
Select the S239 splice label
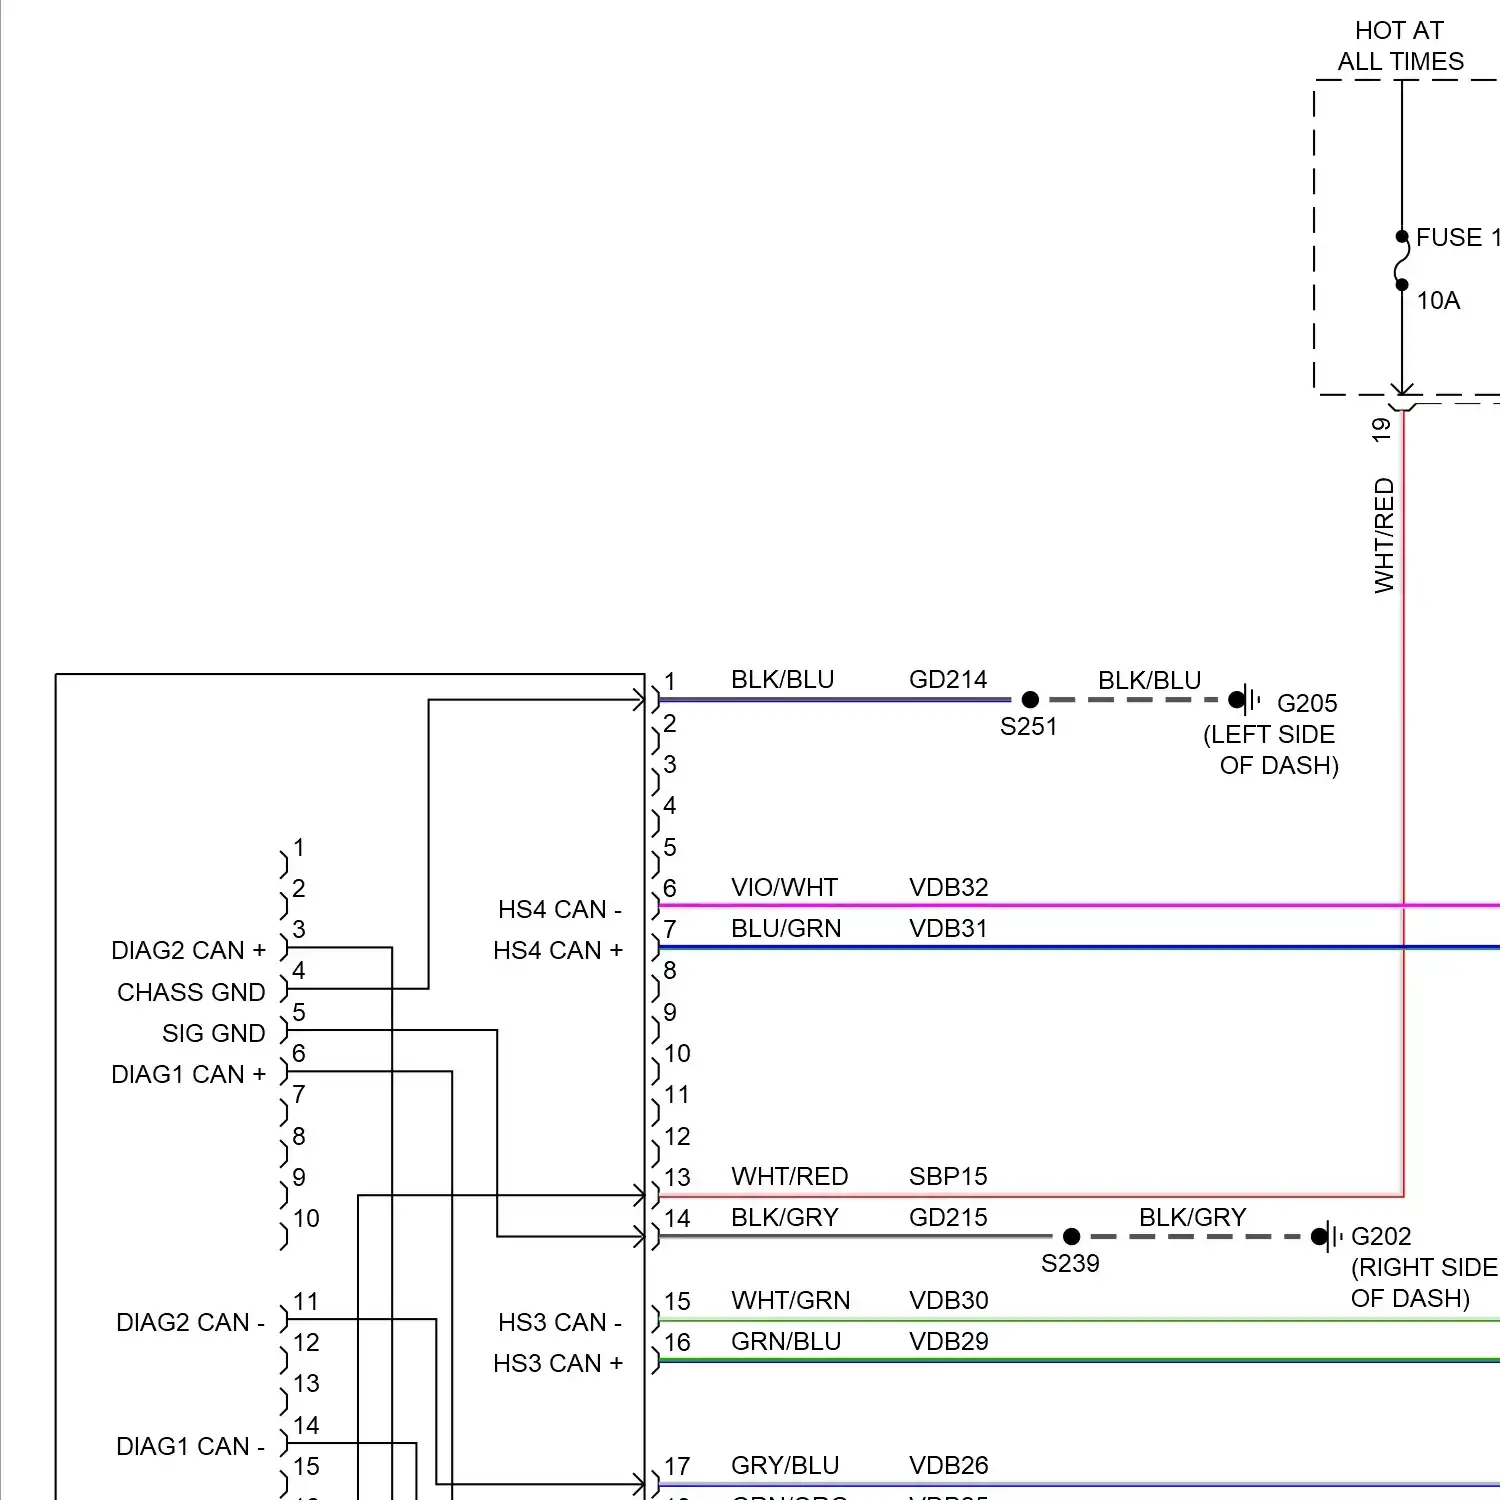tap(1070, 1263)
